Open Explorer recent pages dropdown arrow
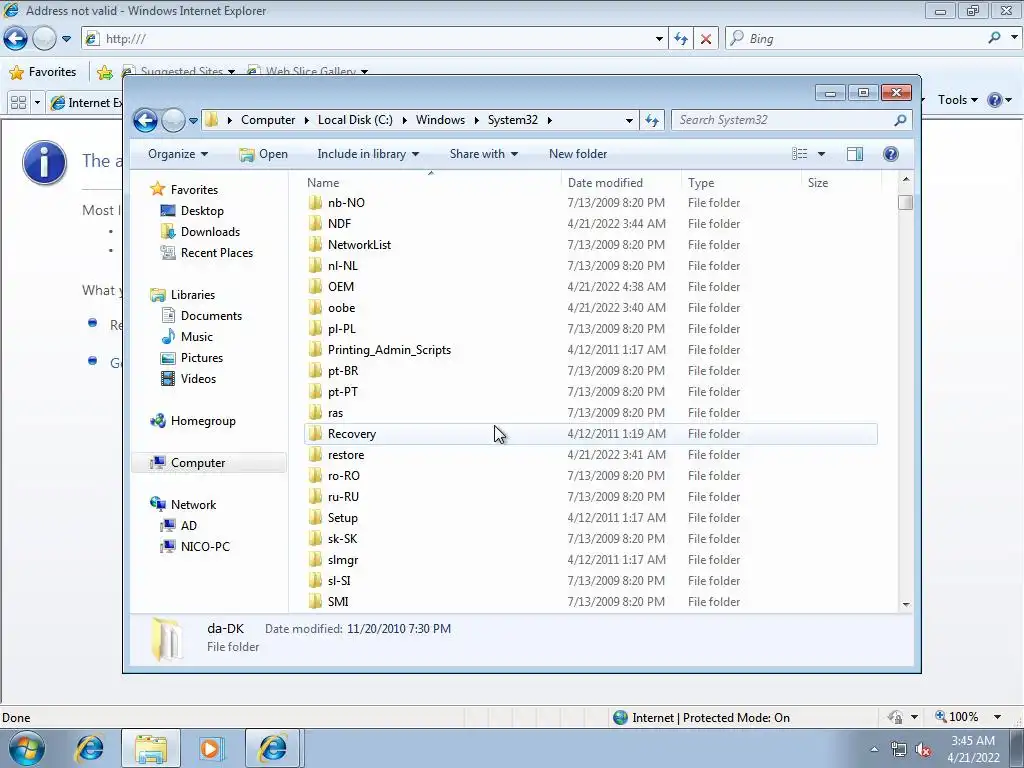The image size is (1024, 768). 193,120
